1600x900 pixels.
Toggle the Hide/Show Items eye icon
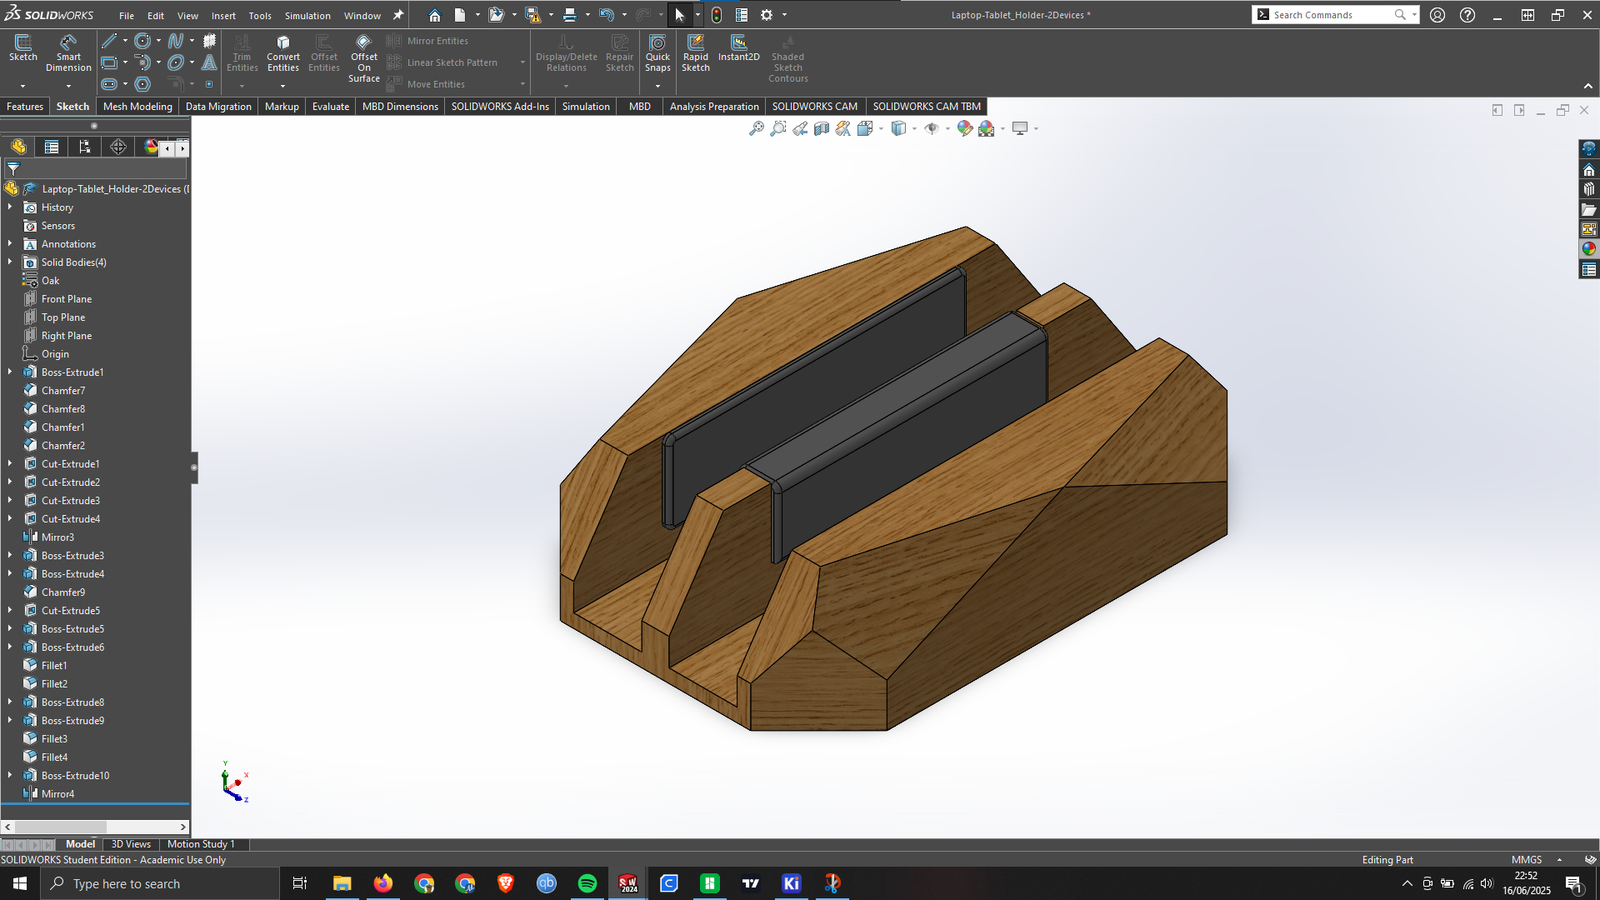931,128
